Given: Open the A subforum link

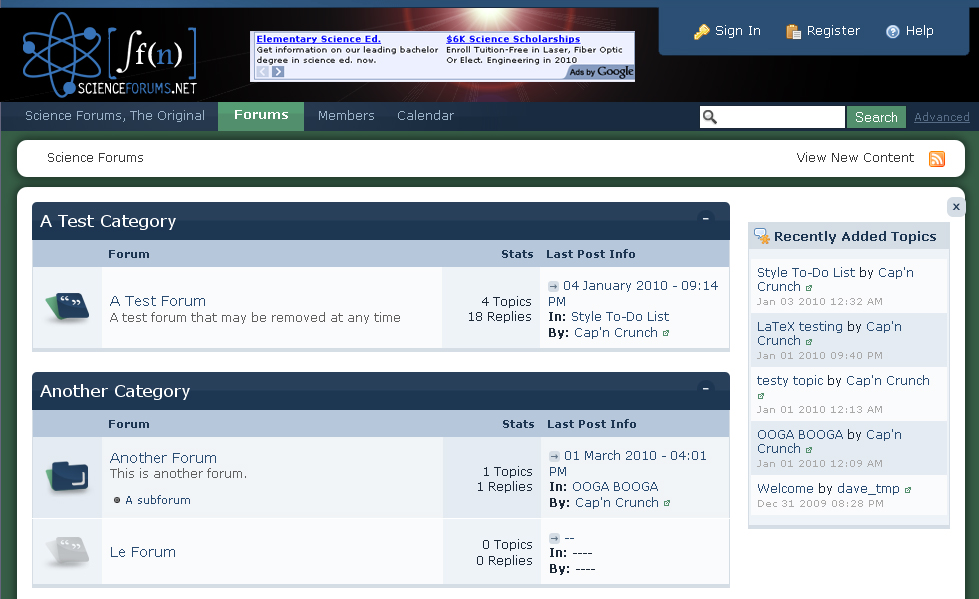Looking at the screenshot, I should click(x=157, y=500).
